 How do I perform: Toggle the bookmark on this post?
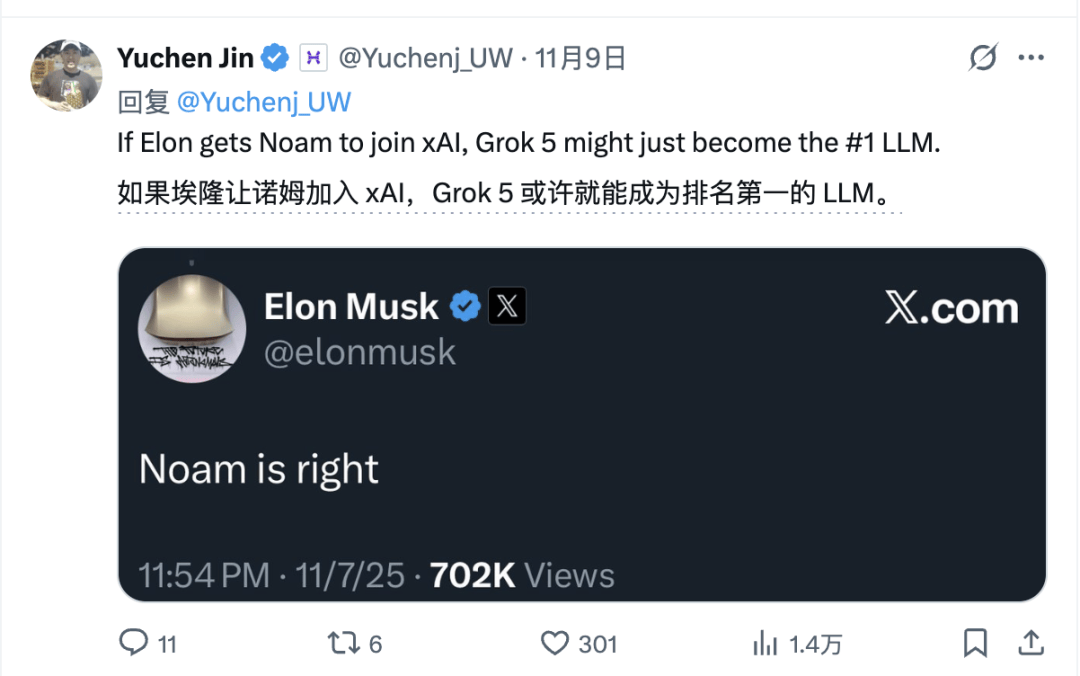tap(977, 644)
